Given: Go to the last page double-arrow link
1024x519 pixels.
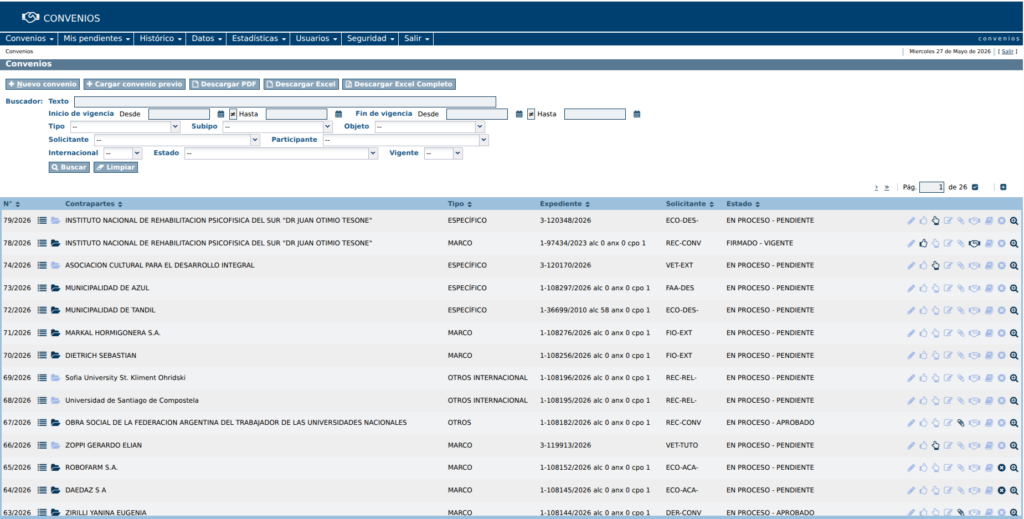Looking at the screenshot, I should [x=886, y=188].
